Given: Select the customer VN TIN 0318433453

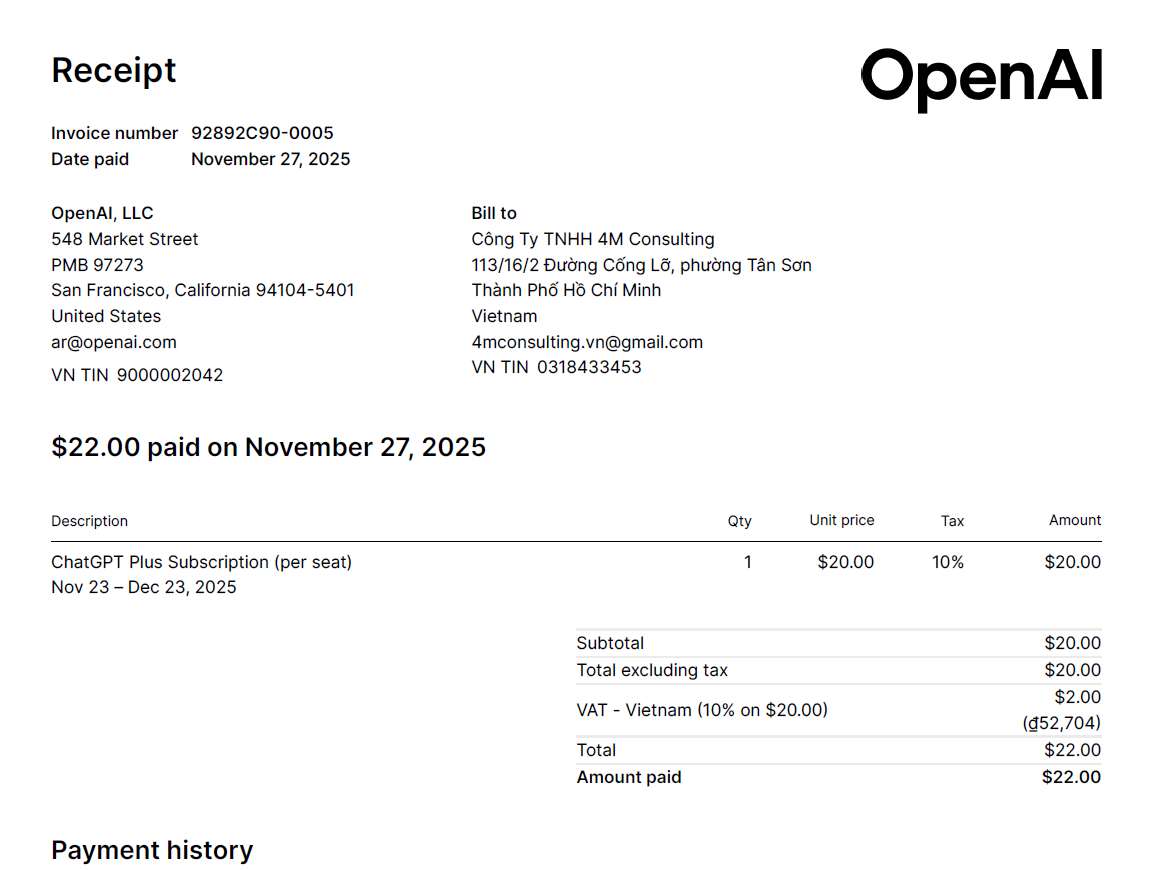Looking at the screenshot, I should tap(589, 367).
